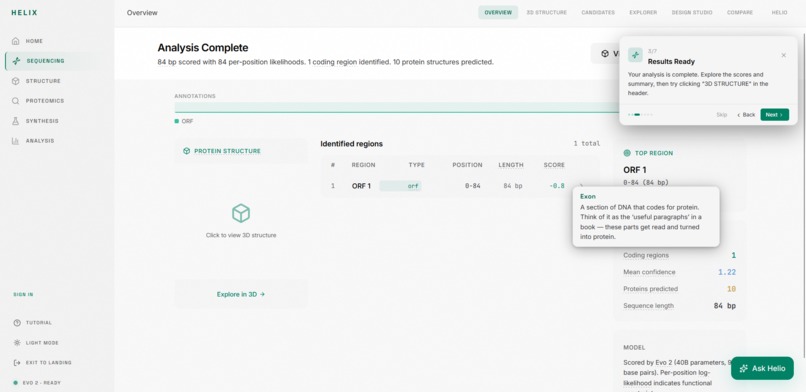Screen dimensions: 806x392
Task: Click the Analysis bar chart icon
Action: click(15, 141)
